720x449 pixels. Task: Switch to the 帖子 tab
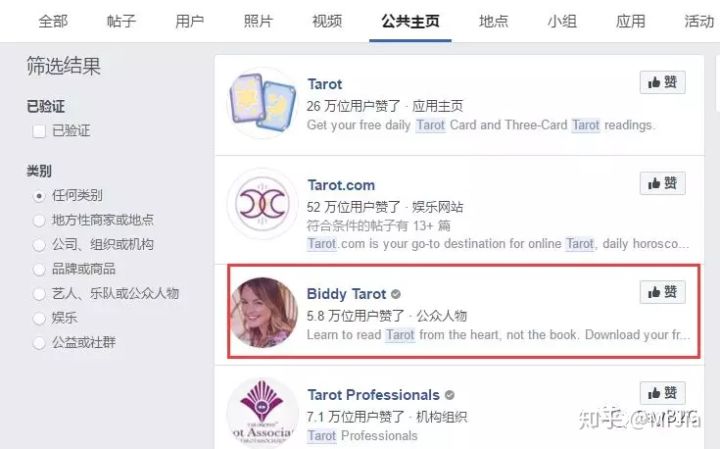click(x=121, y=21)
